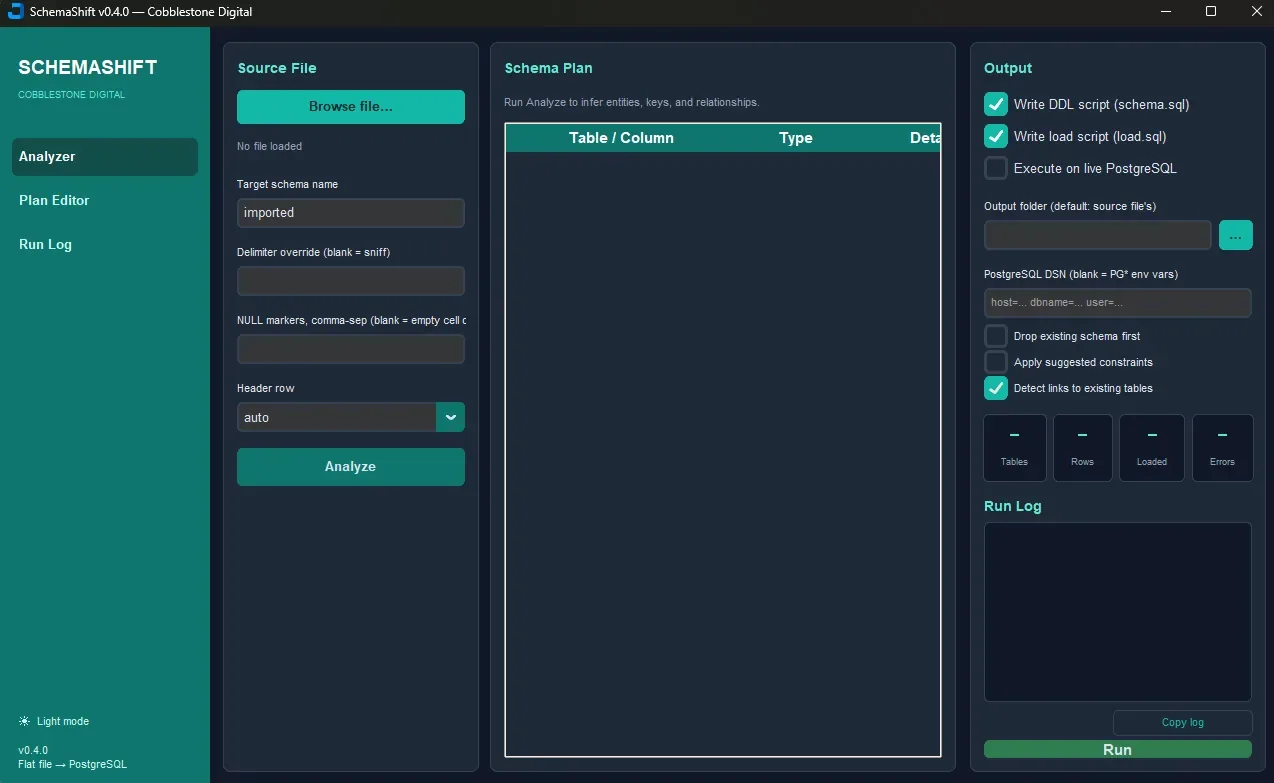Click the 'Flat file → PostgreSQL' footer text
1274x783 pixels.
pos(73,765)
